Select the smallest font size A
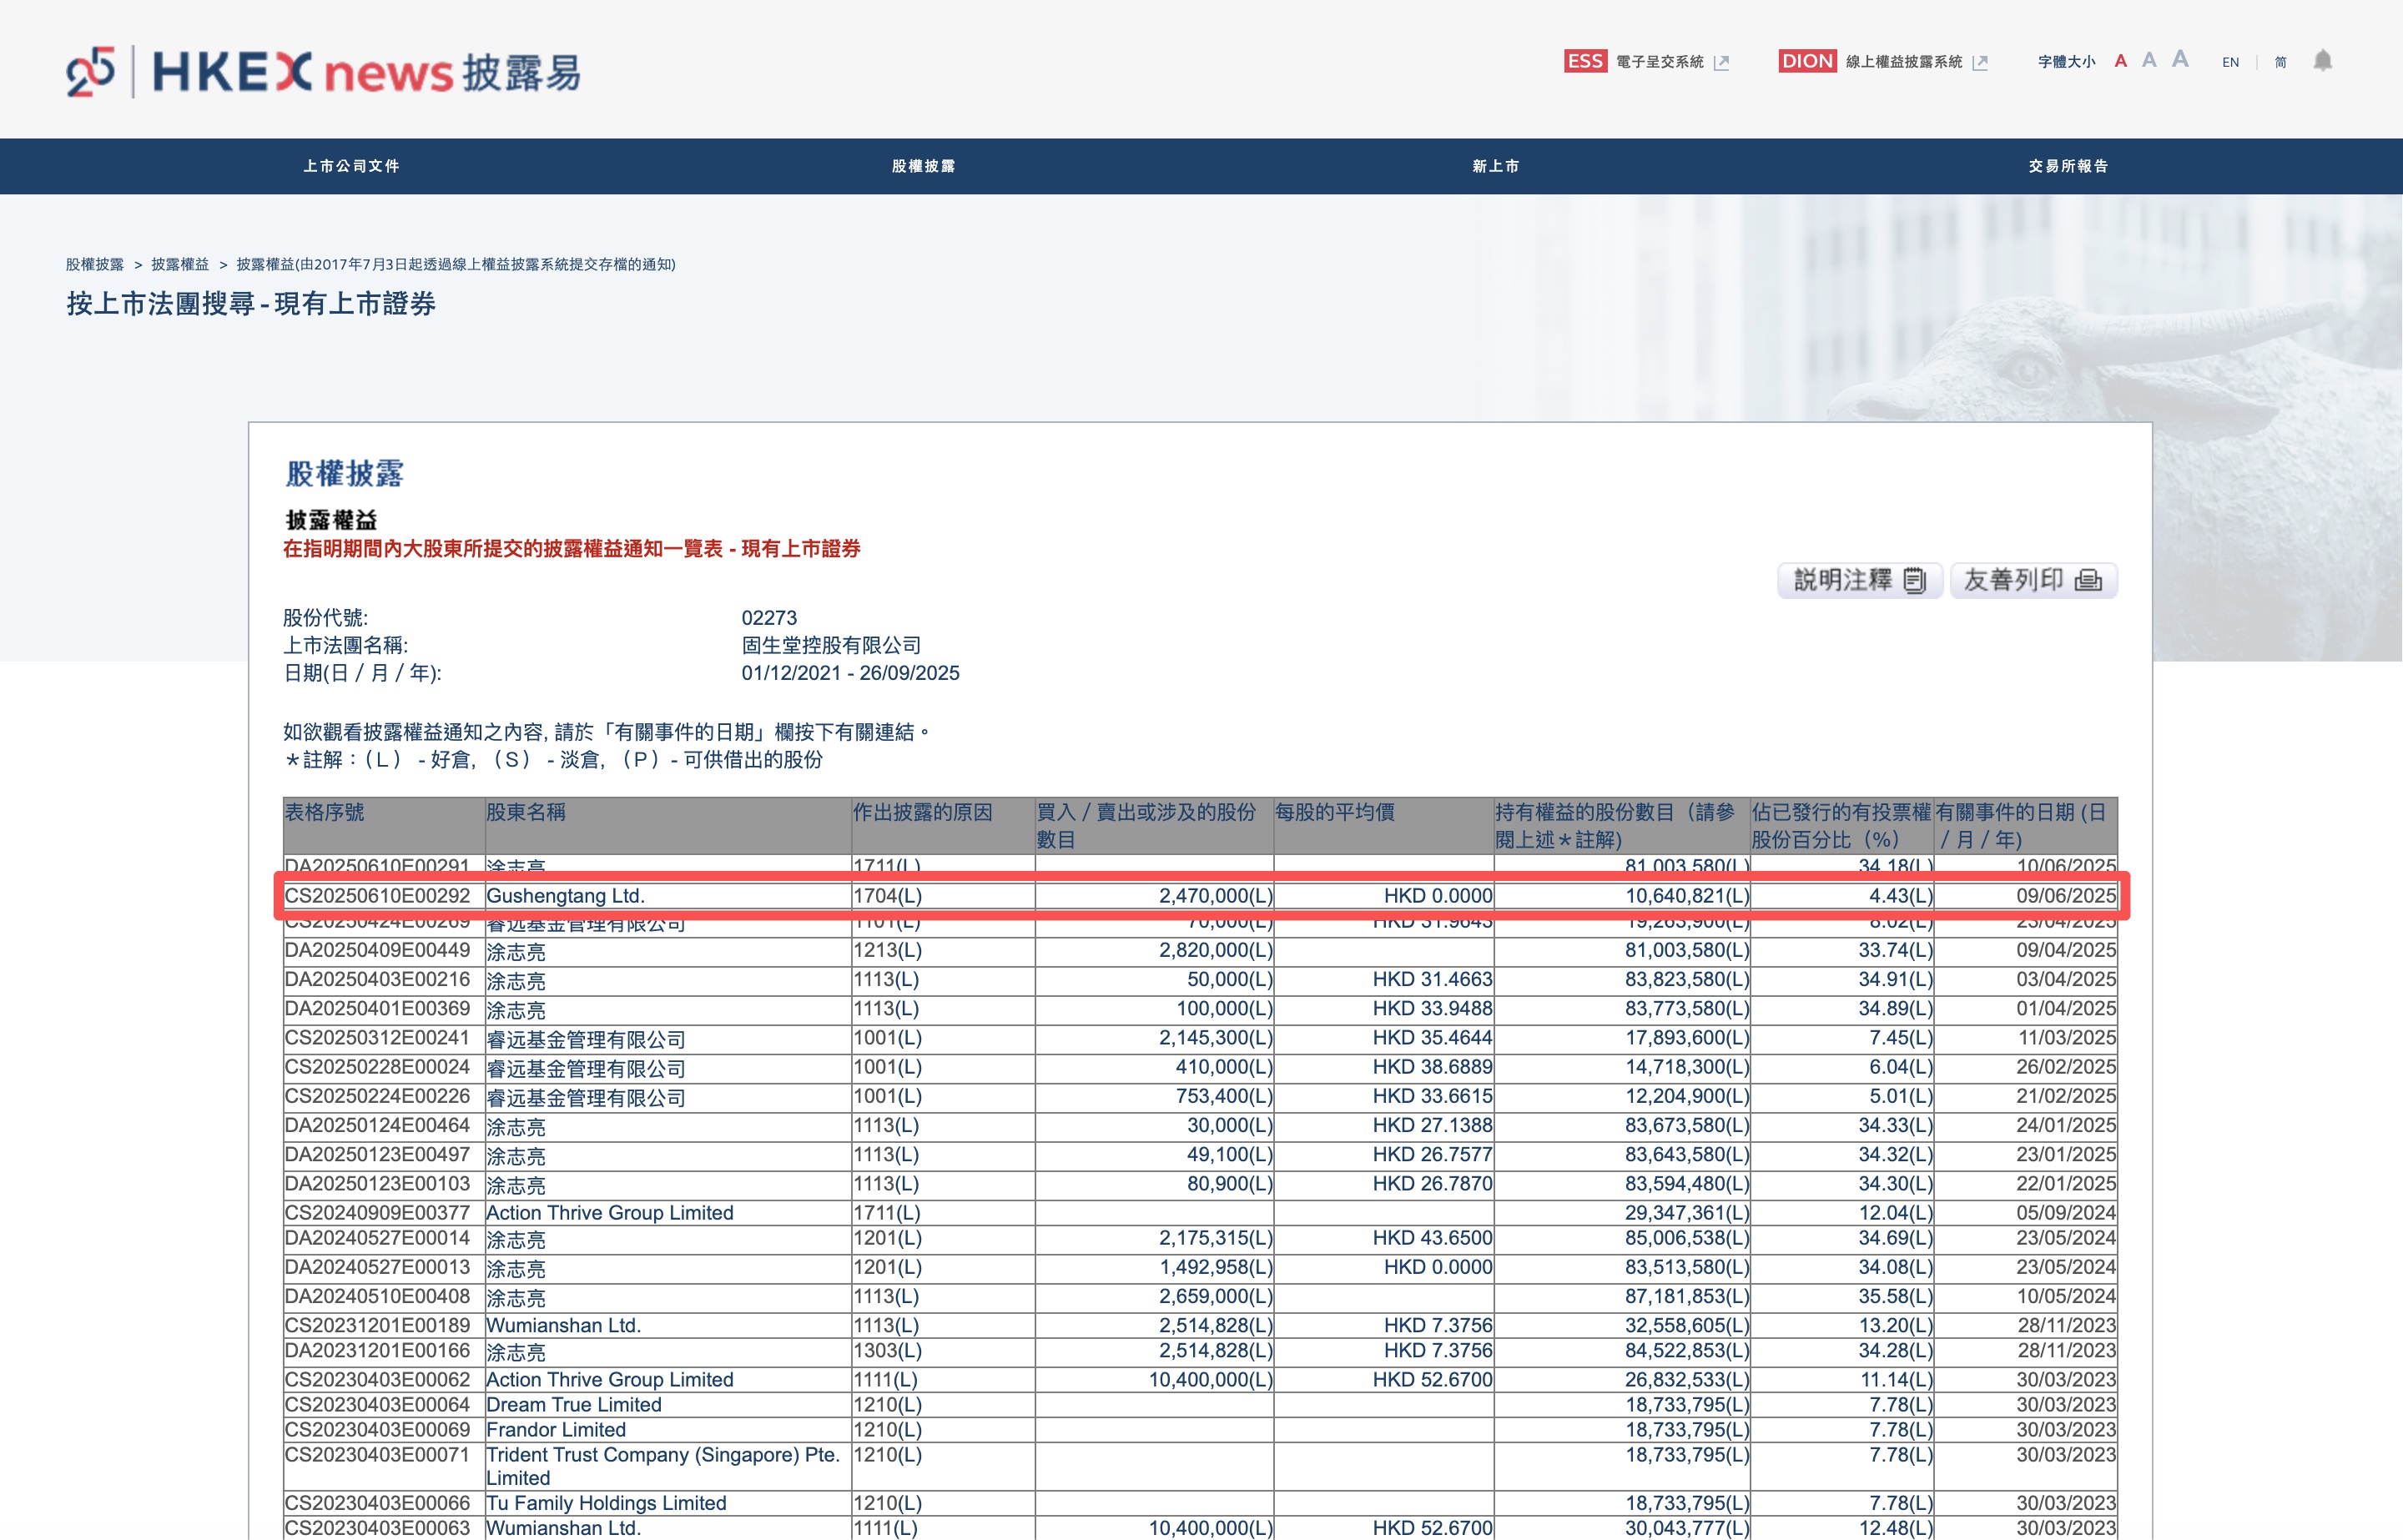 point(2120,62)
